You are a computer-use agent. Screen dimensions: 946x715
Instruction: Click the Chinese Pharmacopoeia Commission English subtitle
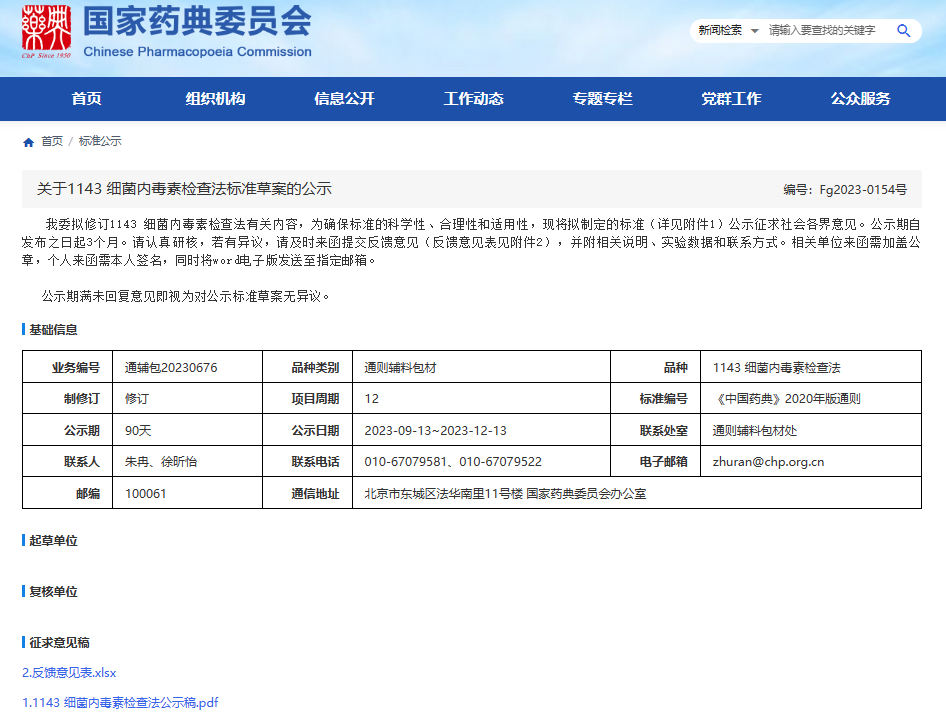(197, 52)
